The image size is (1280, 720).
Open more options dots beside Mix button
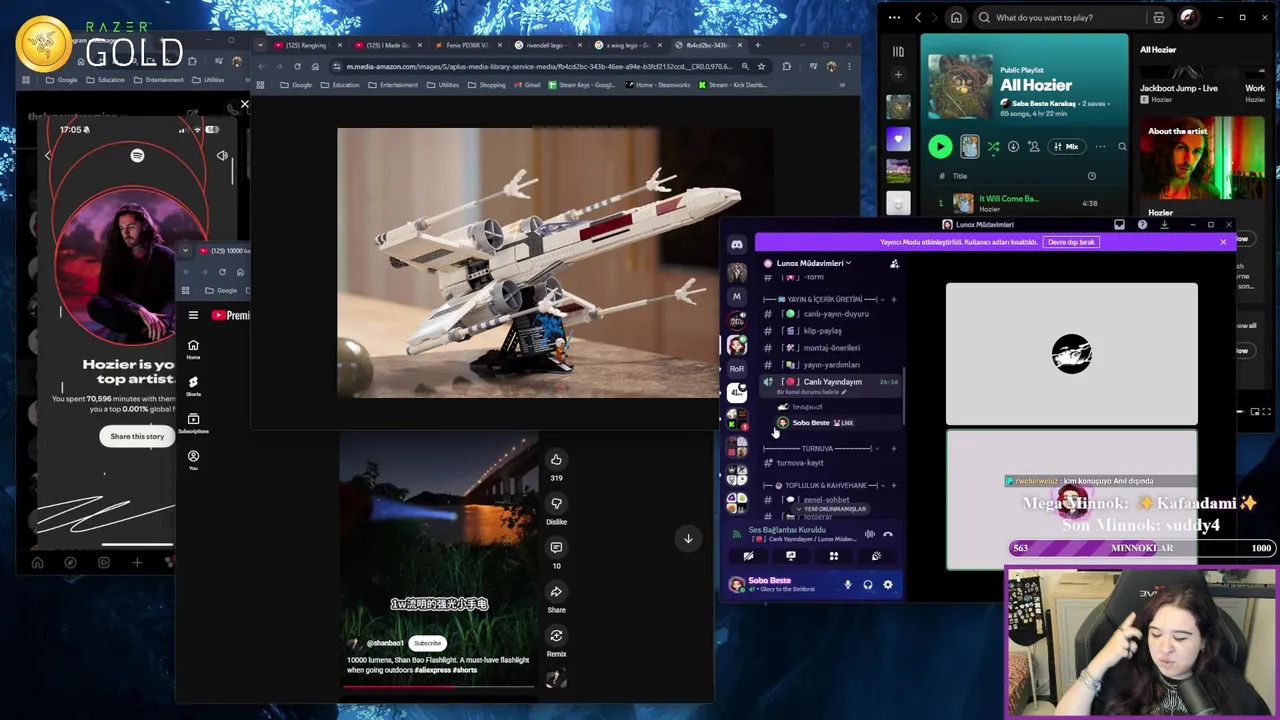click(x=1101, y=147)
